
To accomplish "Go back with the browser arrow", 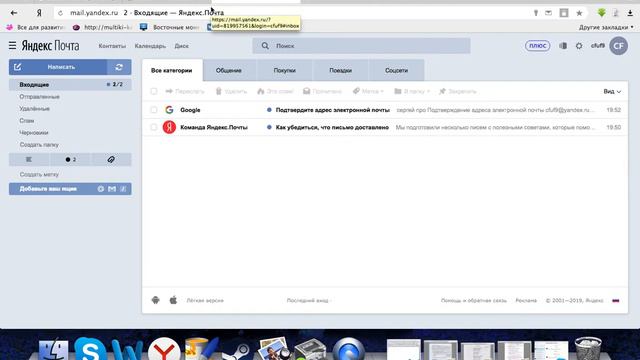I will coord(14,13).
